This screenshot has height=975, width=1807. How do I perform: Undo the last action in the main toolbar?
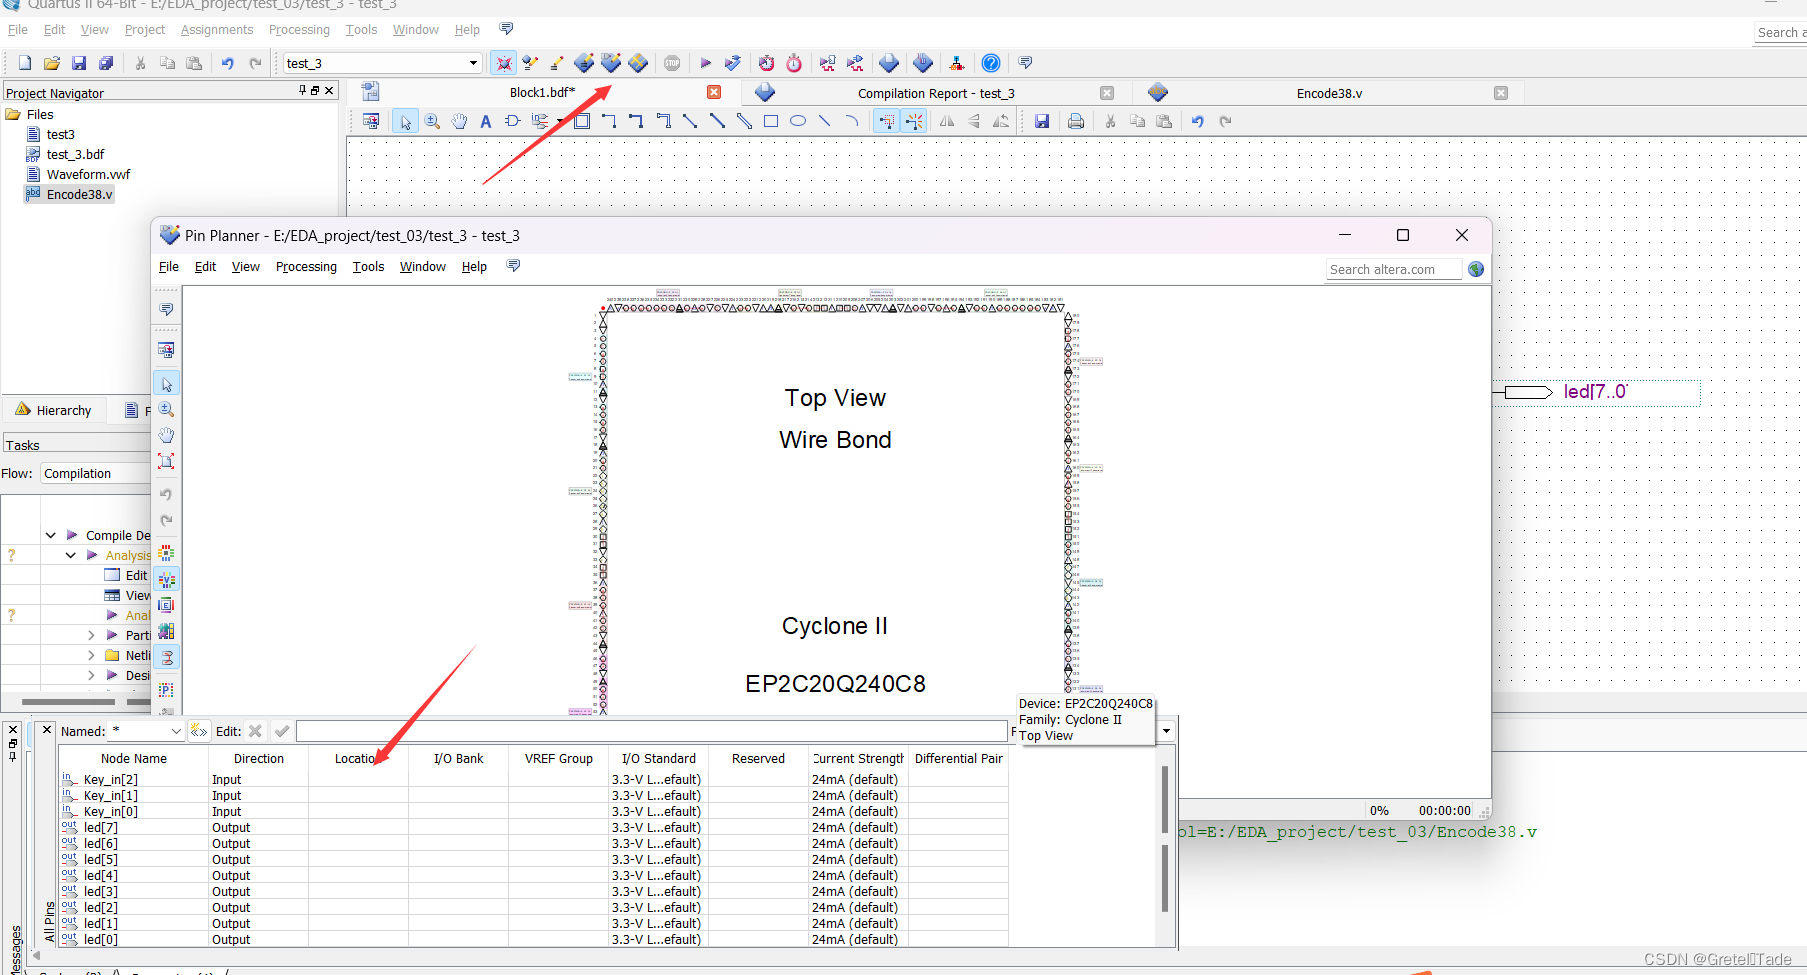(x=228, y=63)
